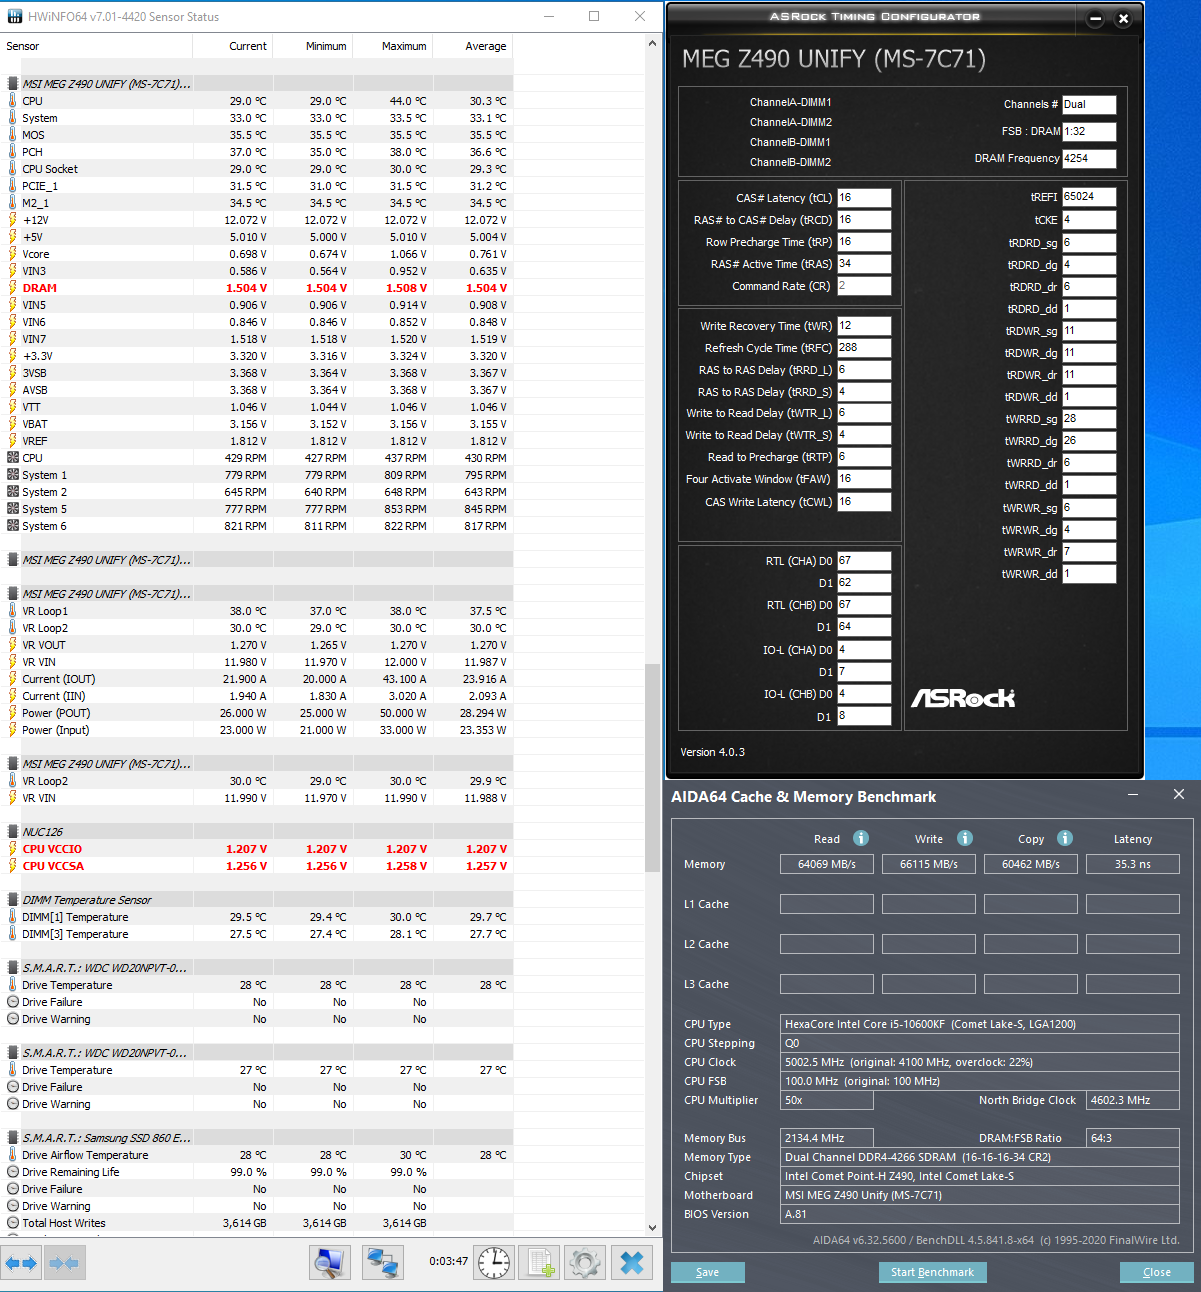
Task: Click the info icon next to Copy in AIDA64
Action: click(1065, 838)
